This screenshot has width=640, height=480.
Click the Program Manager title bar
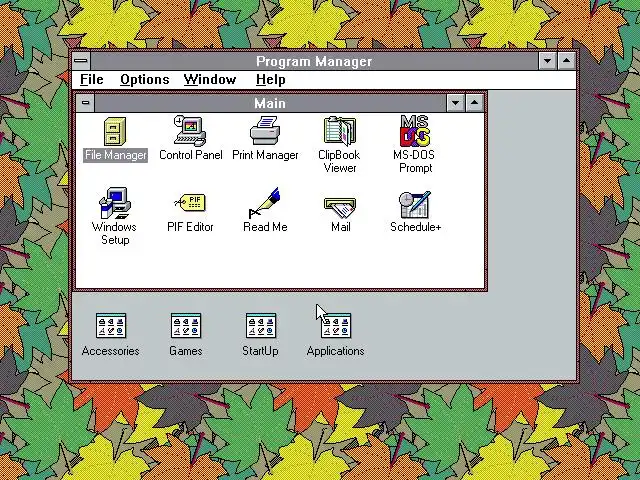point(314,61)
